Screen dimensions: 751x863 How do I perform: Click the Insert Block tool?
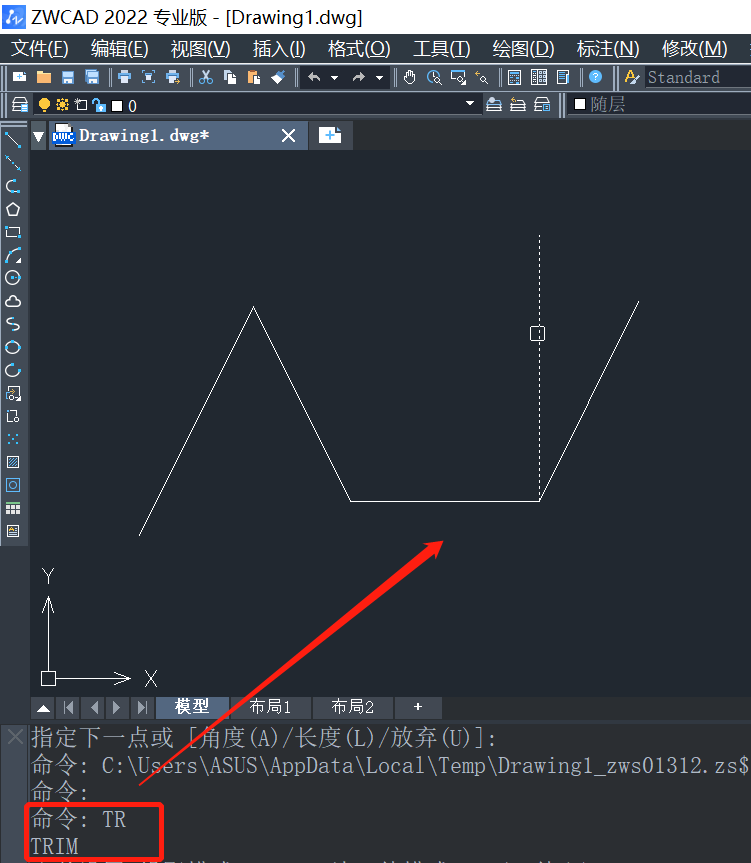point(13,393)
